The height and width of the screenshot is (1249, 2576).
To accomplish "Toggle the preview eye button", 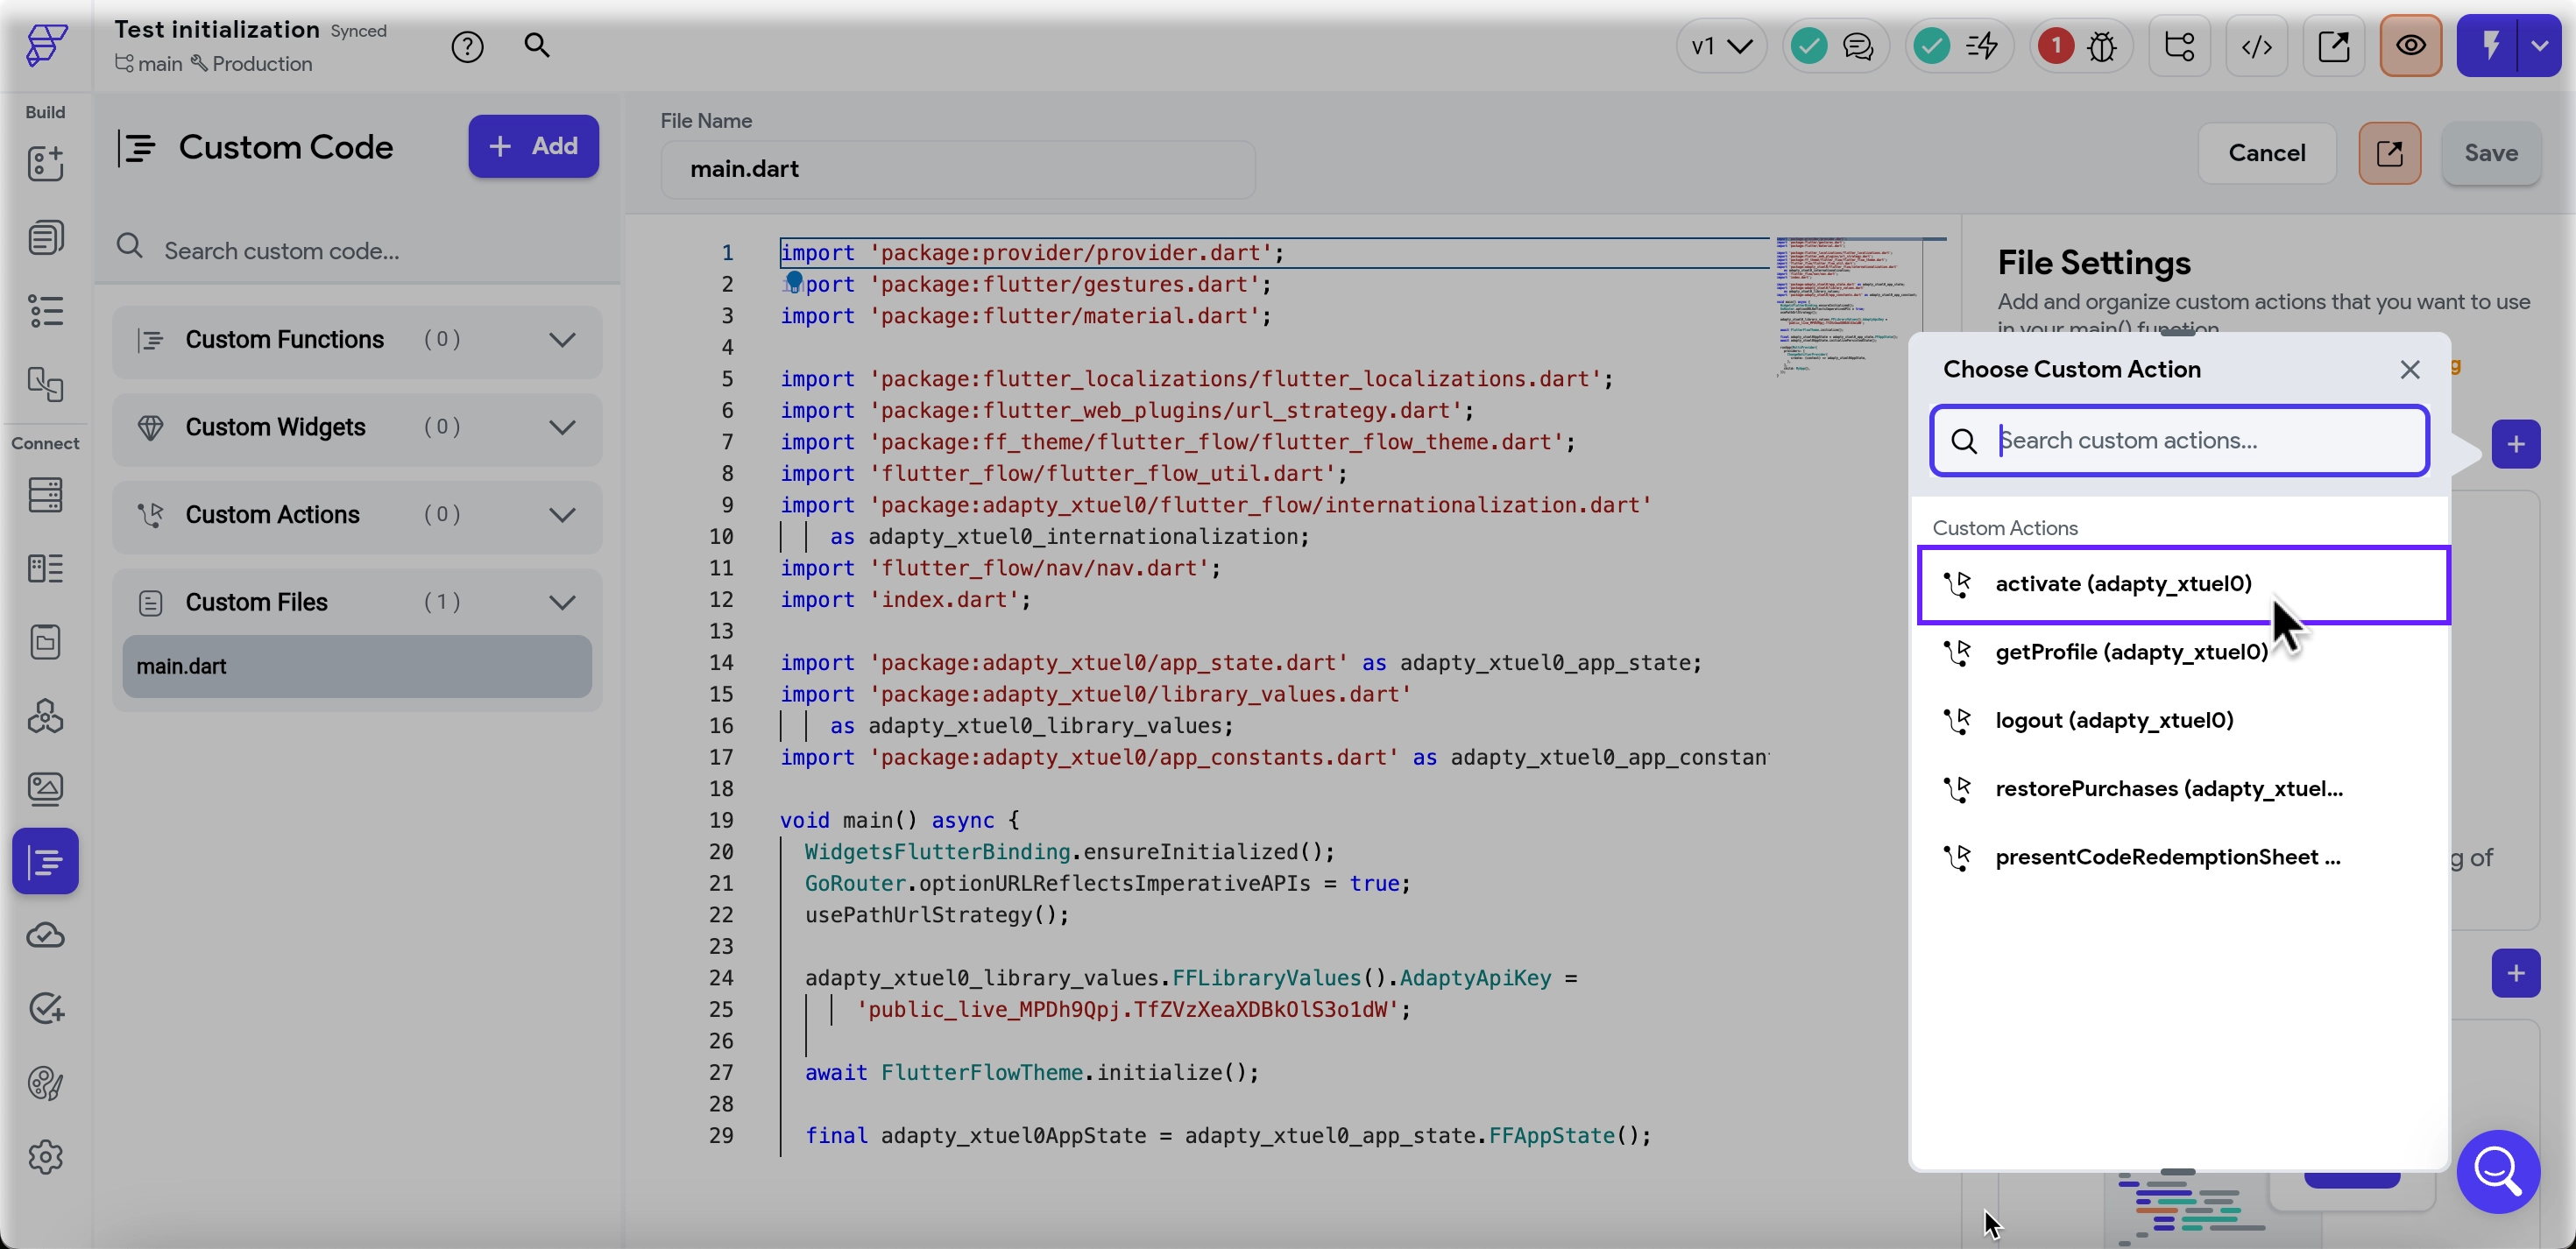I will tap(2410, 46).
